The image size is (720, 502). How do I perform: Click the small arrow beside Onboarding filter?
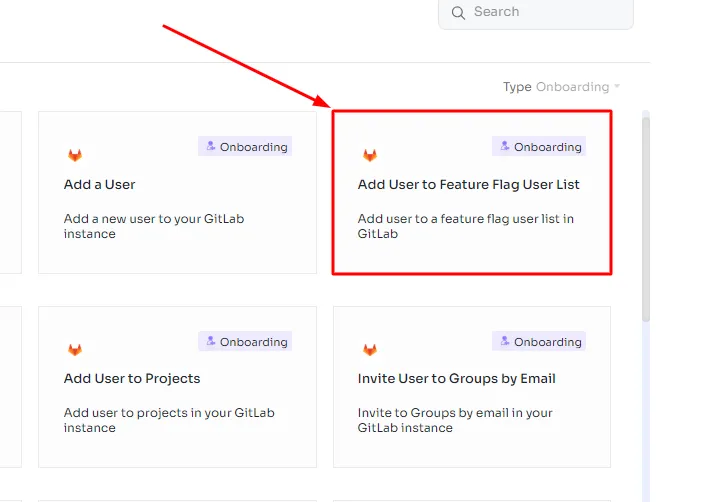(x=617, y=86)
